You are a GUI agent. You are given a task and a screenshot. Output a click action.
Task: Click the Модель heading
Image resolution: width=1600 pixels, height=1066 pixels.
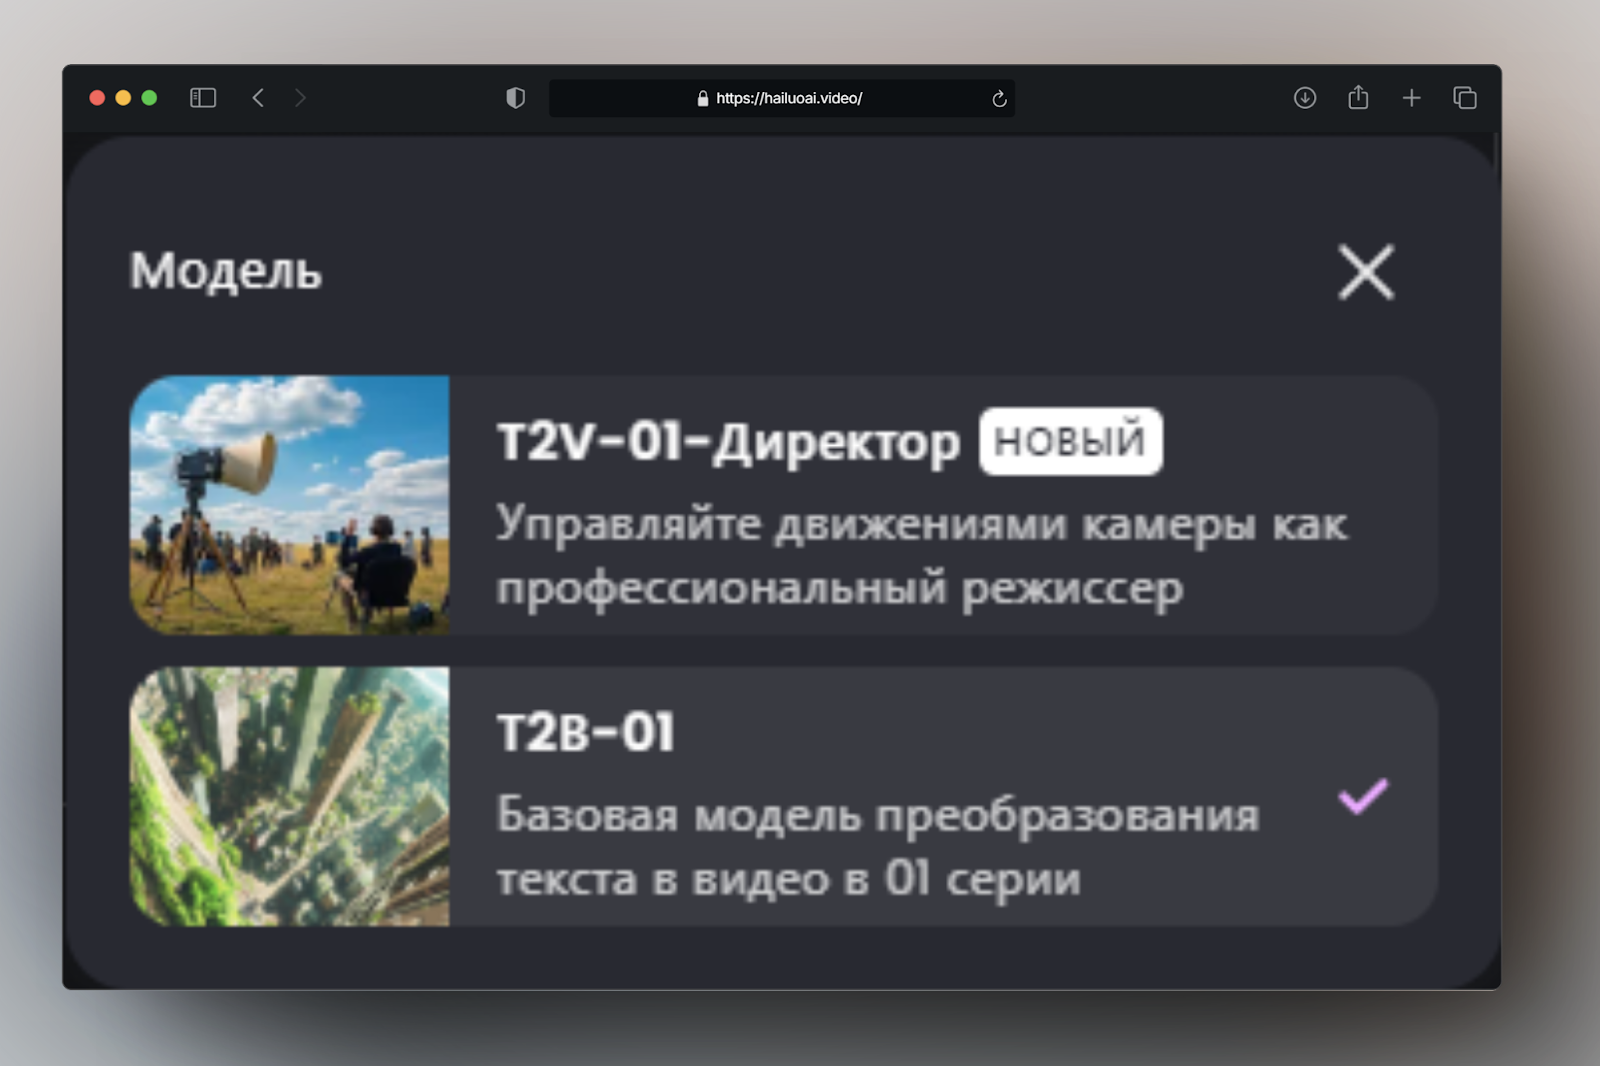pyautogui.click(x=226, y=271)
